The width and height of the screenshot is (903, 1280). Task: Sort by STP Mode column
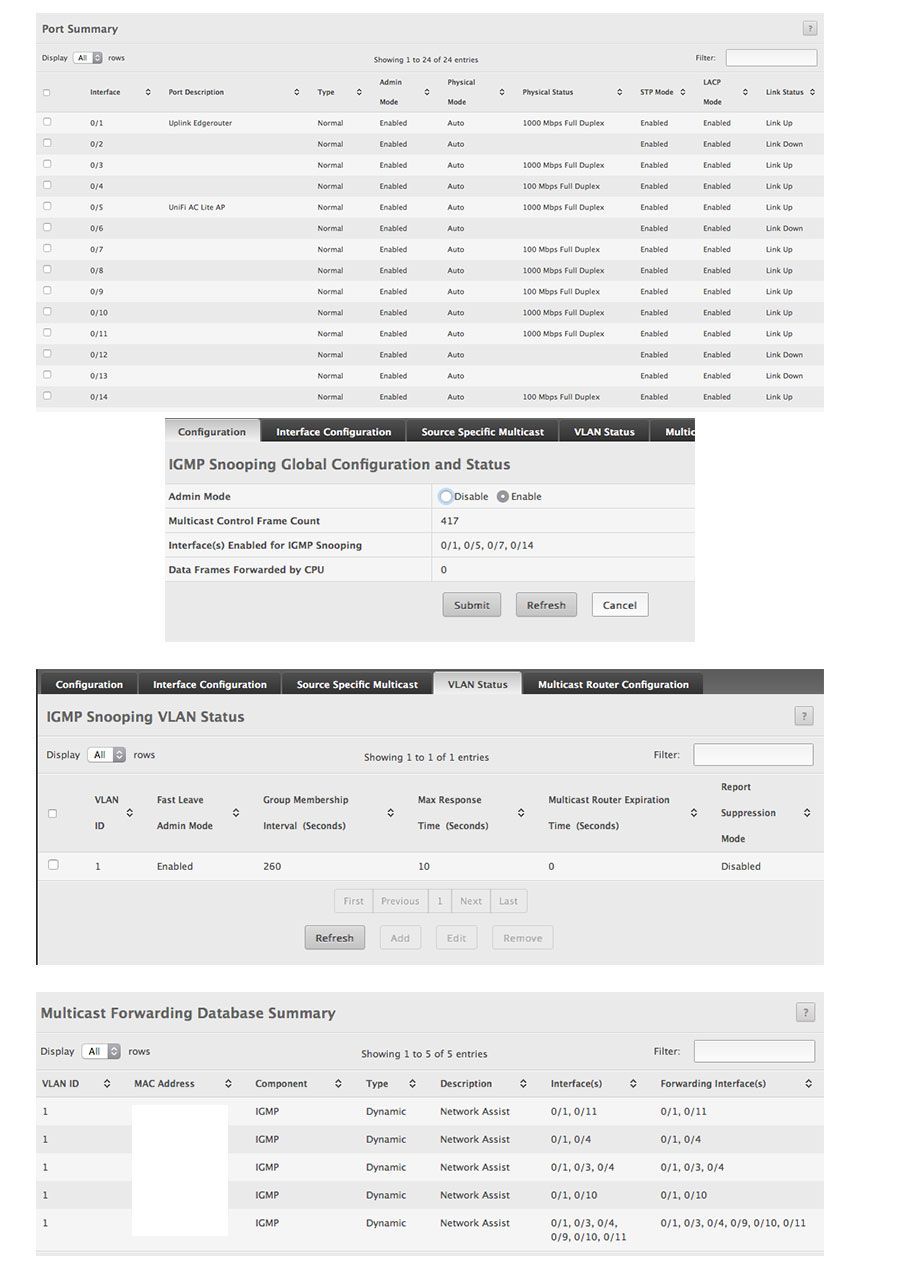[x=683, y=92]
